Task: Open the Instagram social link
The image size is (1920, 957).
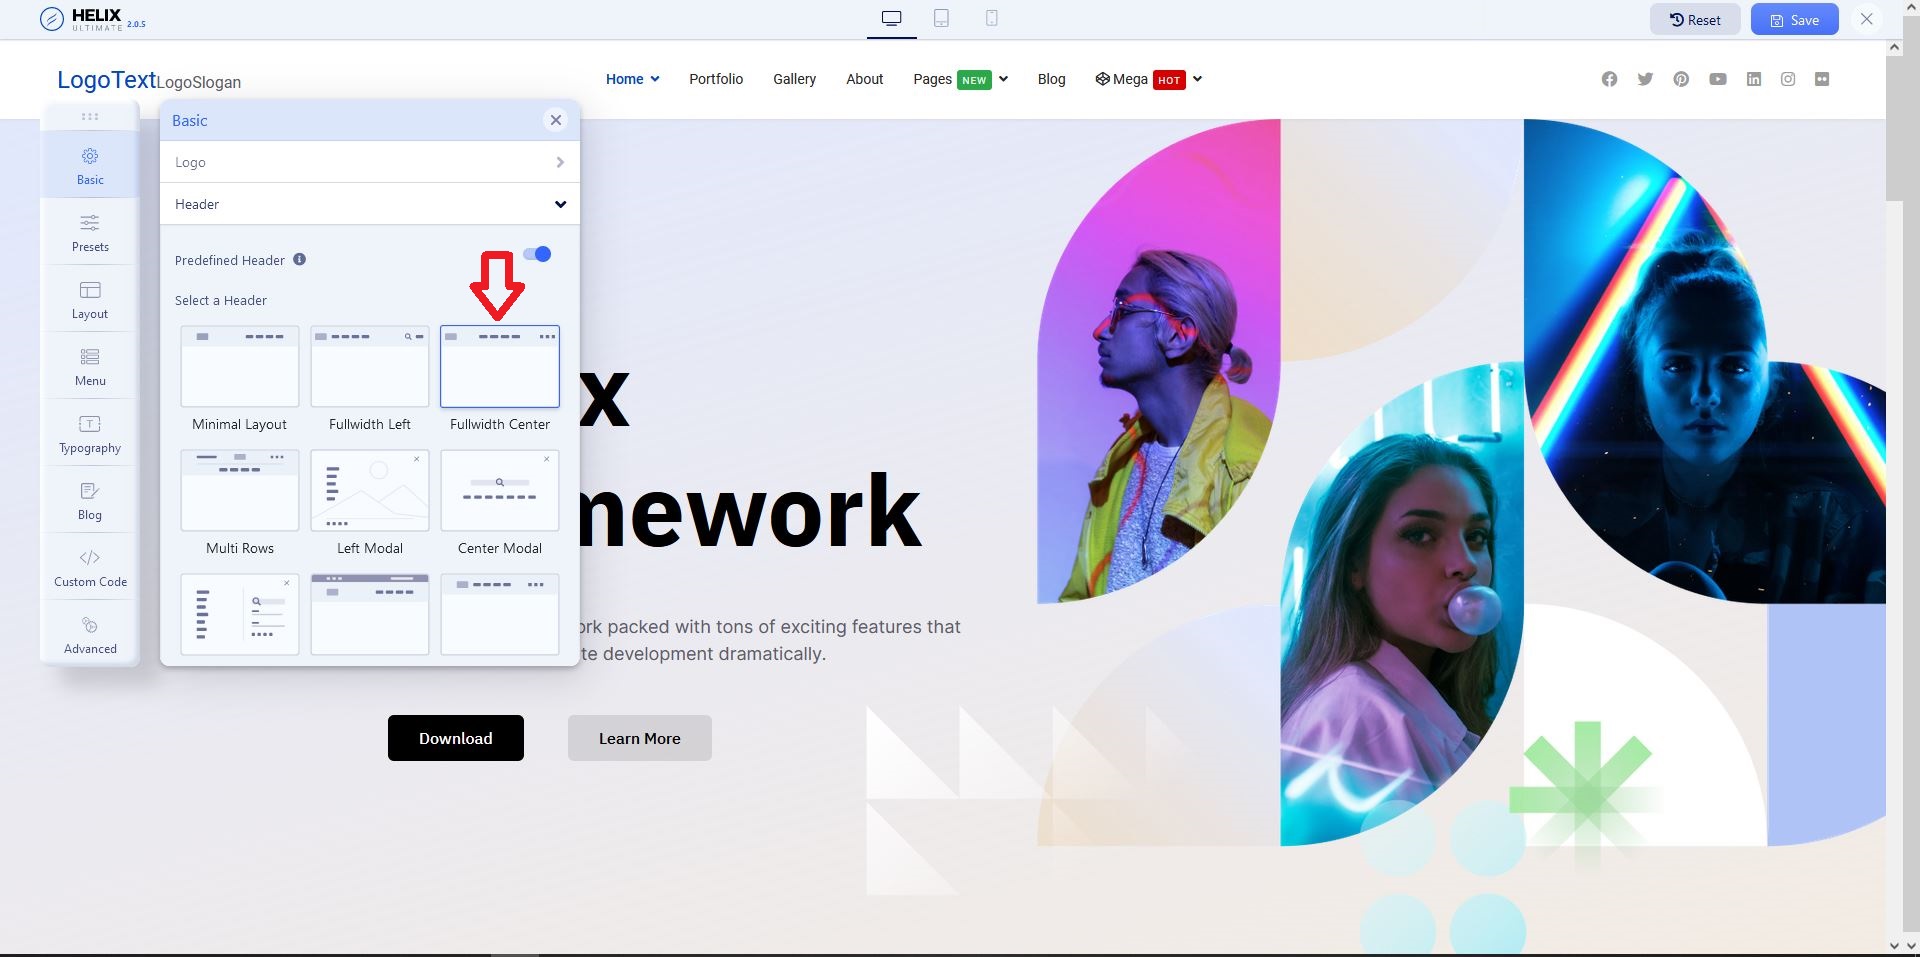Action: (1788, 79)
